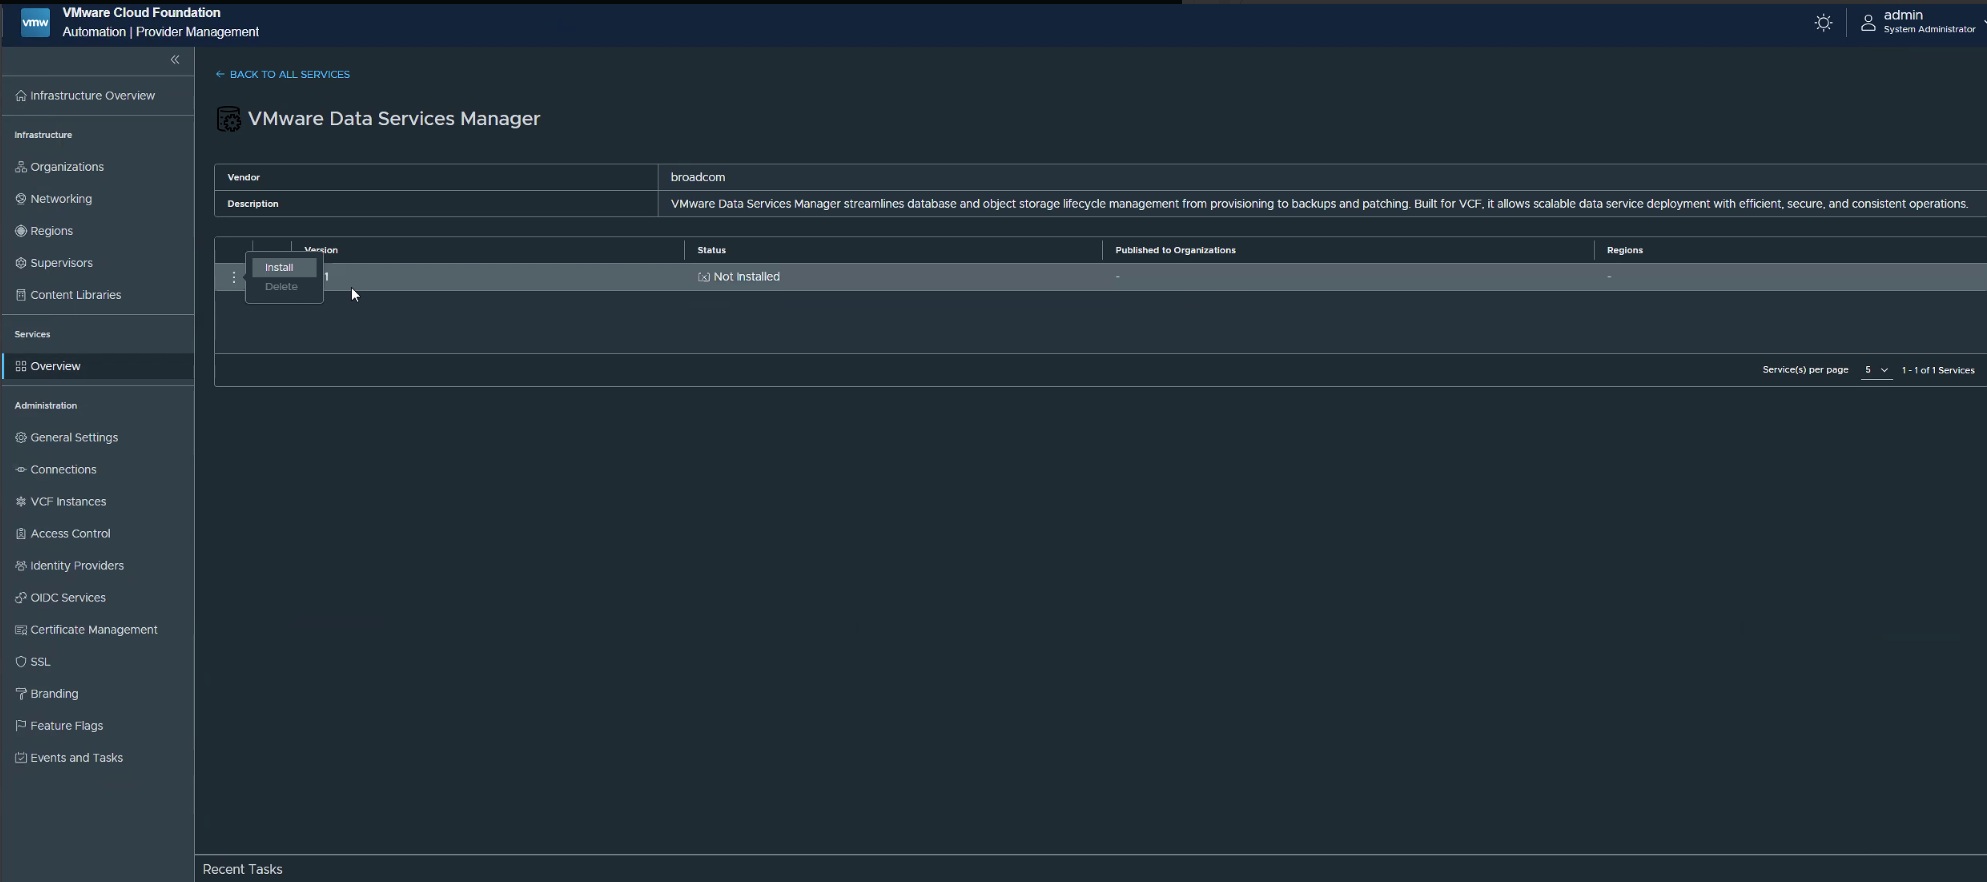Click Delete in the context menu
The image size is (1987, 882).
(x=281, y=287)
